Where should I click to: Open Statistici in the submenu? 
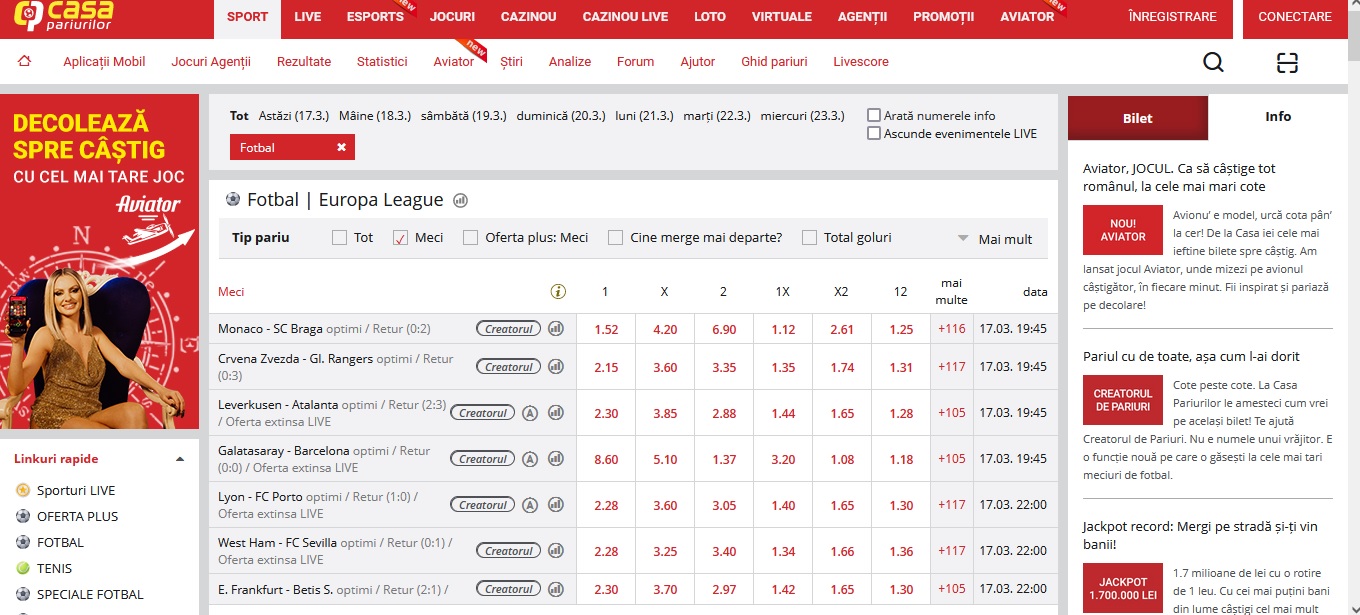382,62
